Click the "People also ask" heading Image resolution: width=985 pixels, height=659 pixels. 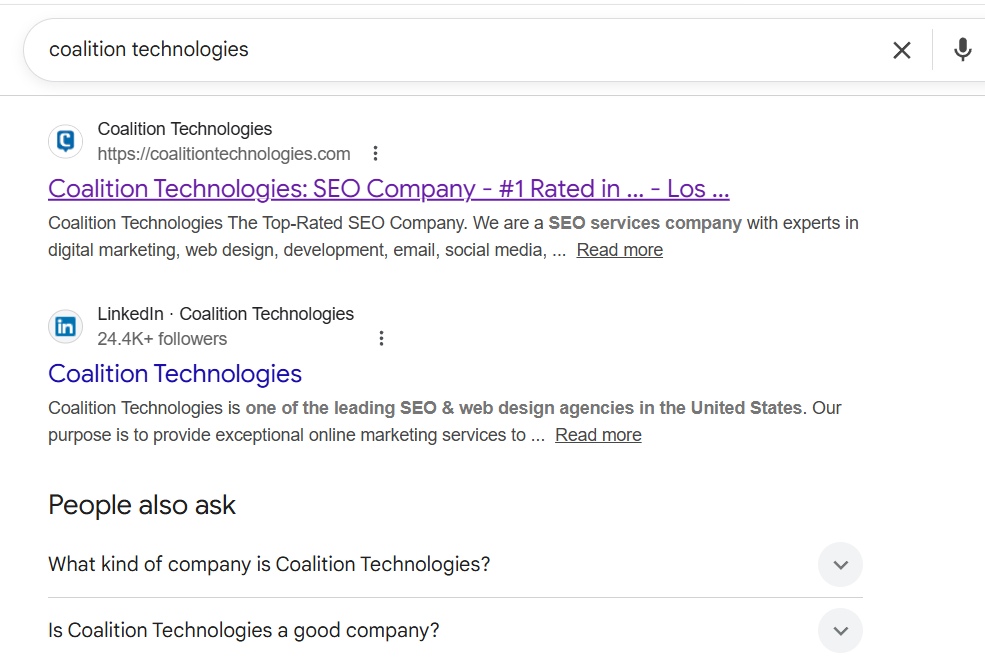tap(142, 505)
